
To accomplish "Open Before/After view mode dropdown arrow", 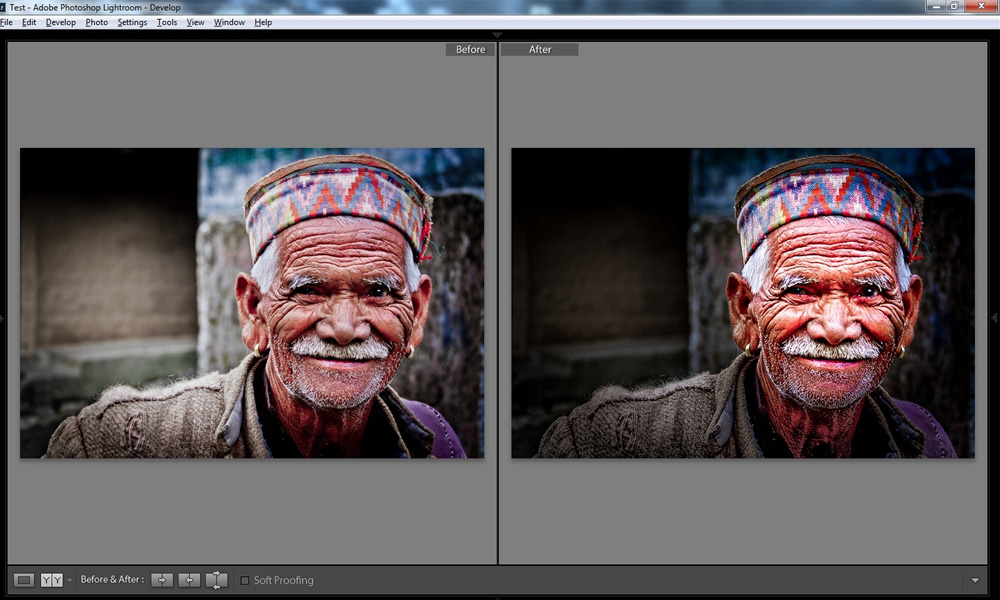I will click(69, 581).
